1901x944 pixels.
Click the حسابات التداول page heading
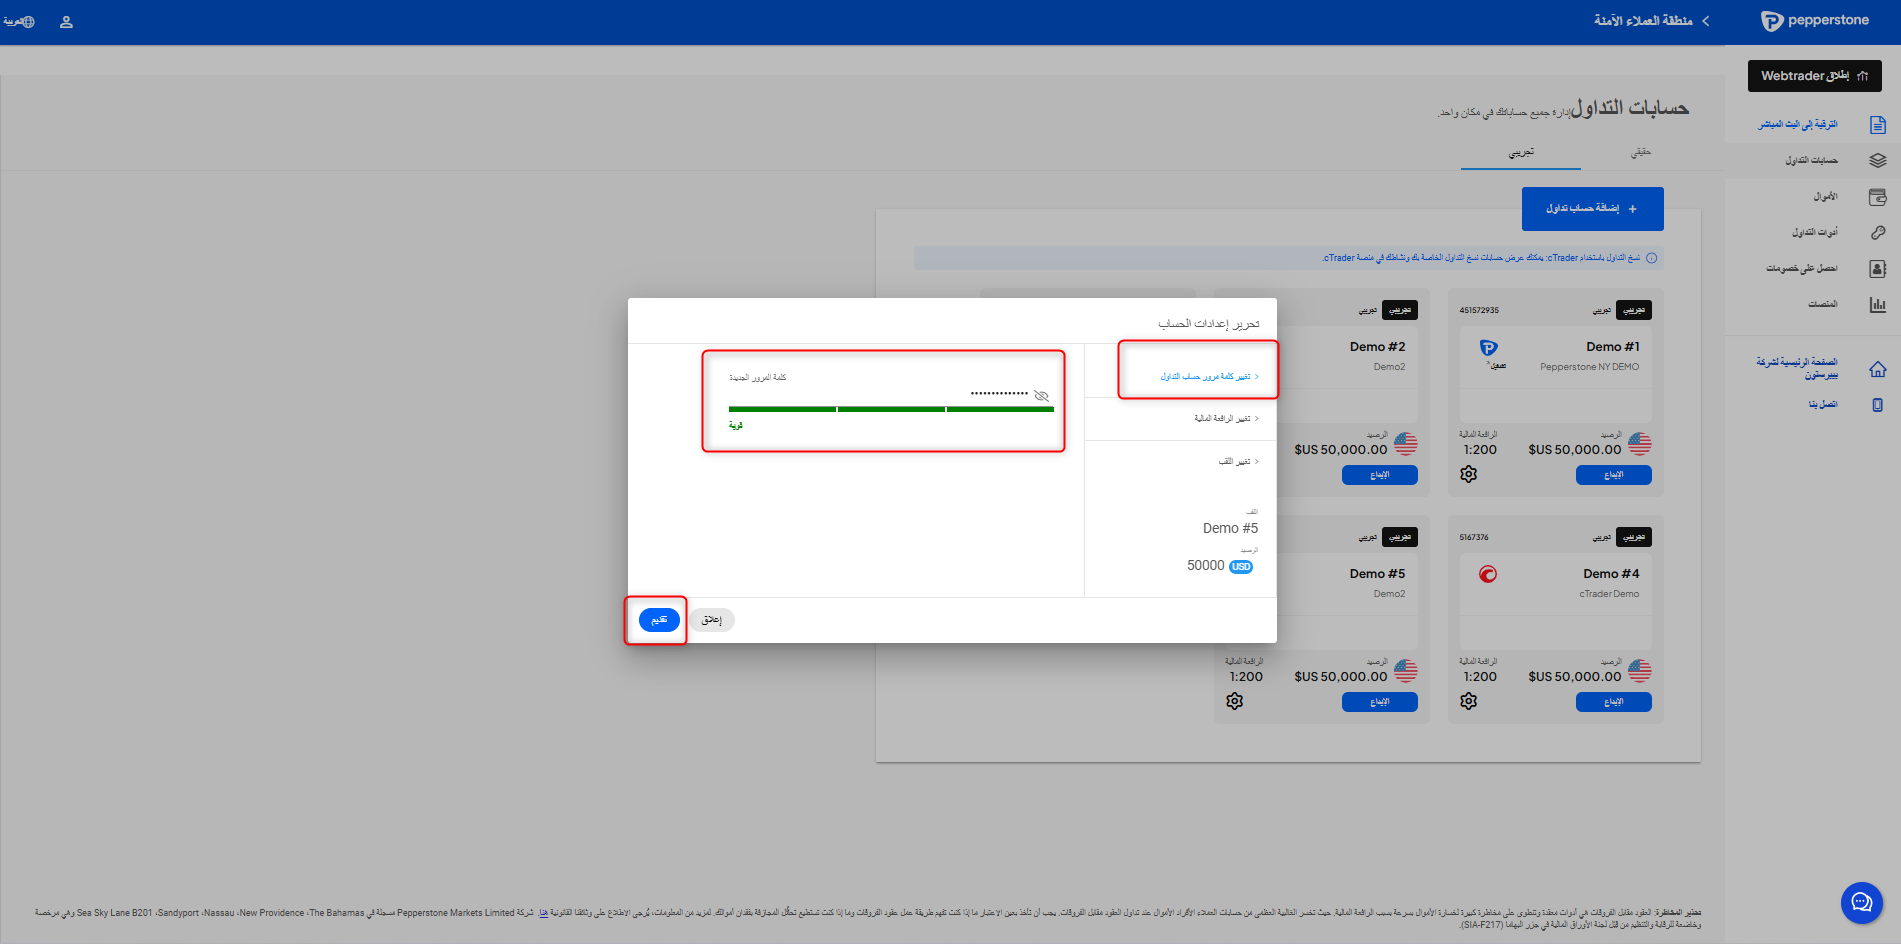(x=1630, y=108)
